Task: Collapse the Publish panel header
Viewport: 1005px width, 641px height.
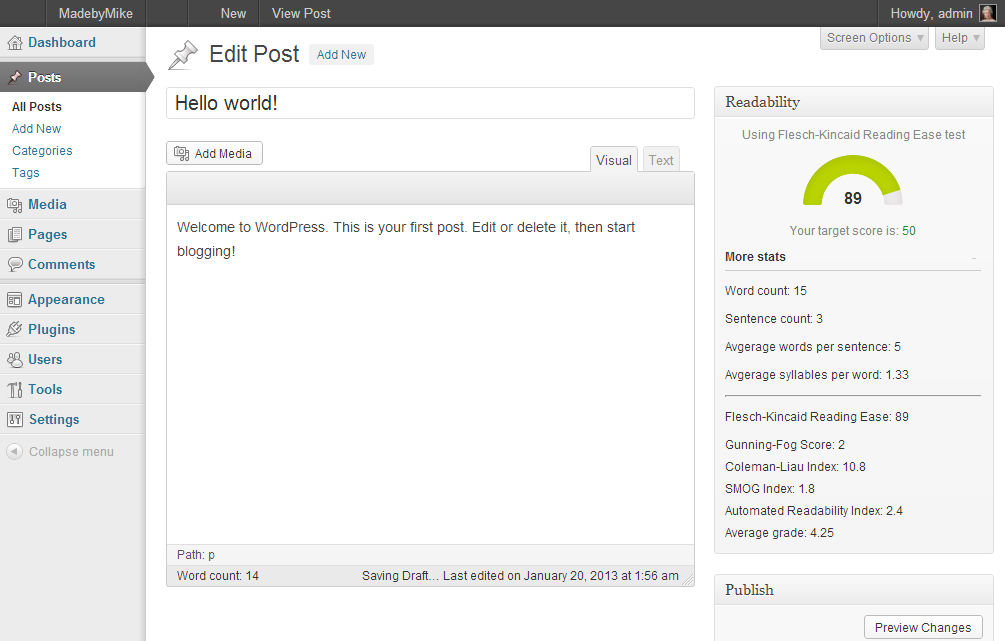Action: pyautogui.click(x=853, y=590)
